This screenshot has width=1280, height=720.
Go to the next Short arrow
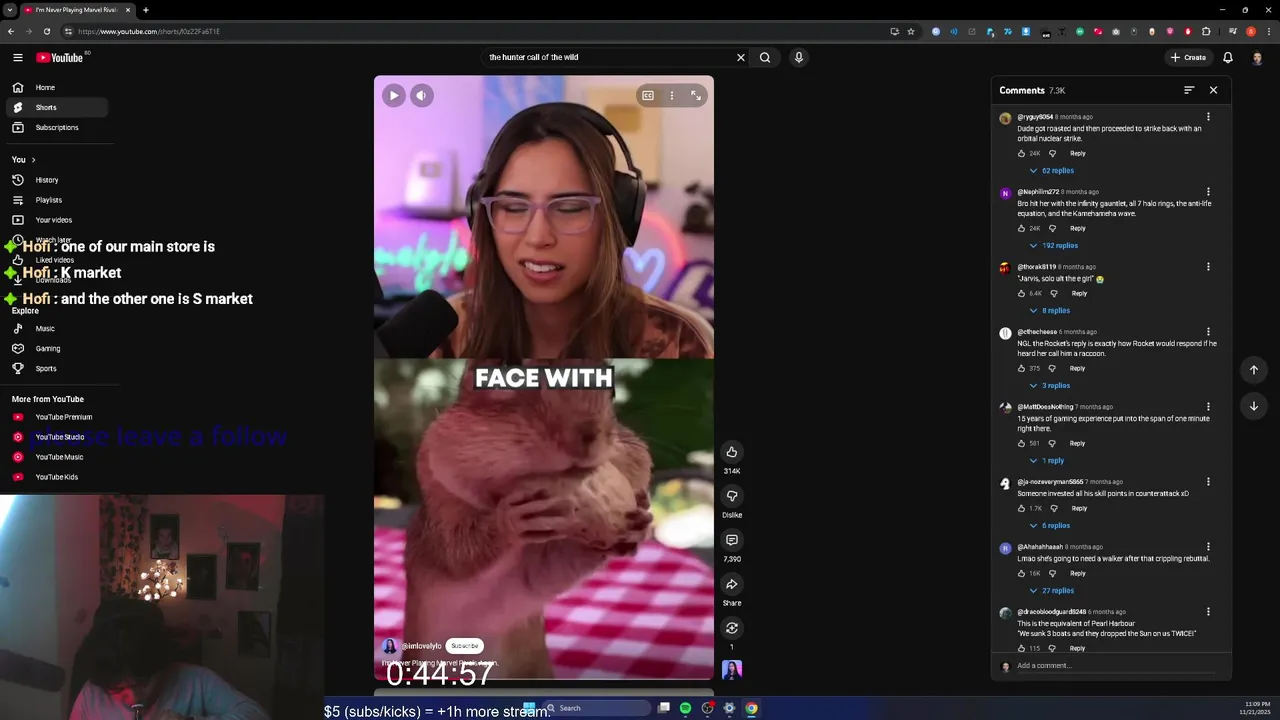(x=1254, y=406)
